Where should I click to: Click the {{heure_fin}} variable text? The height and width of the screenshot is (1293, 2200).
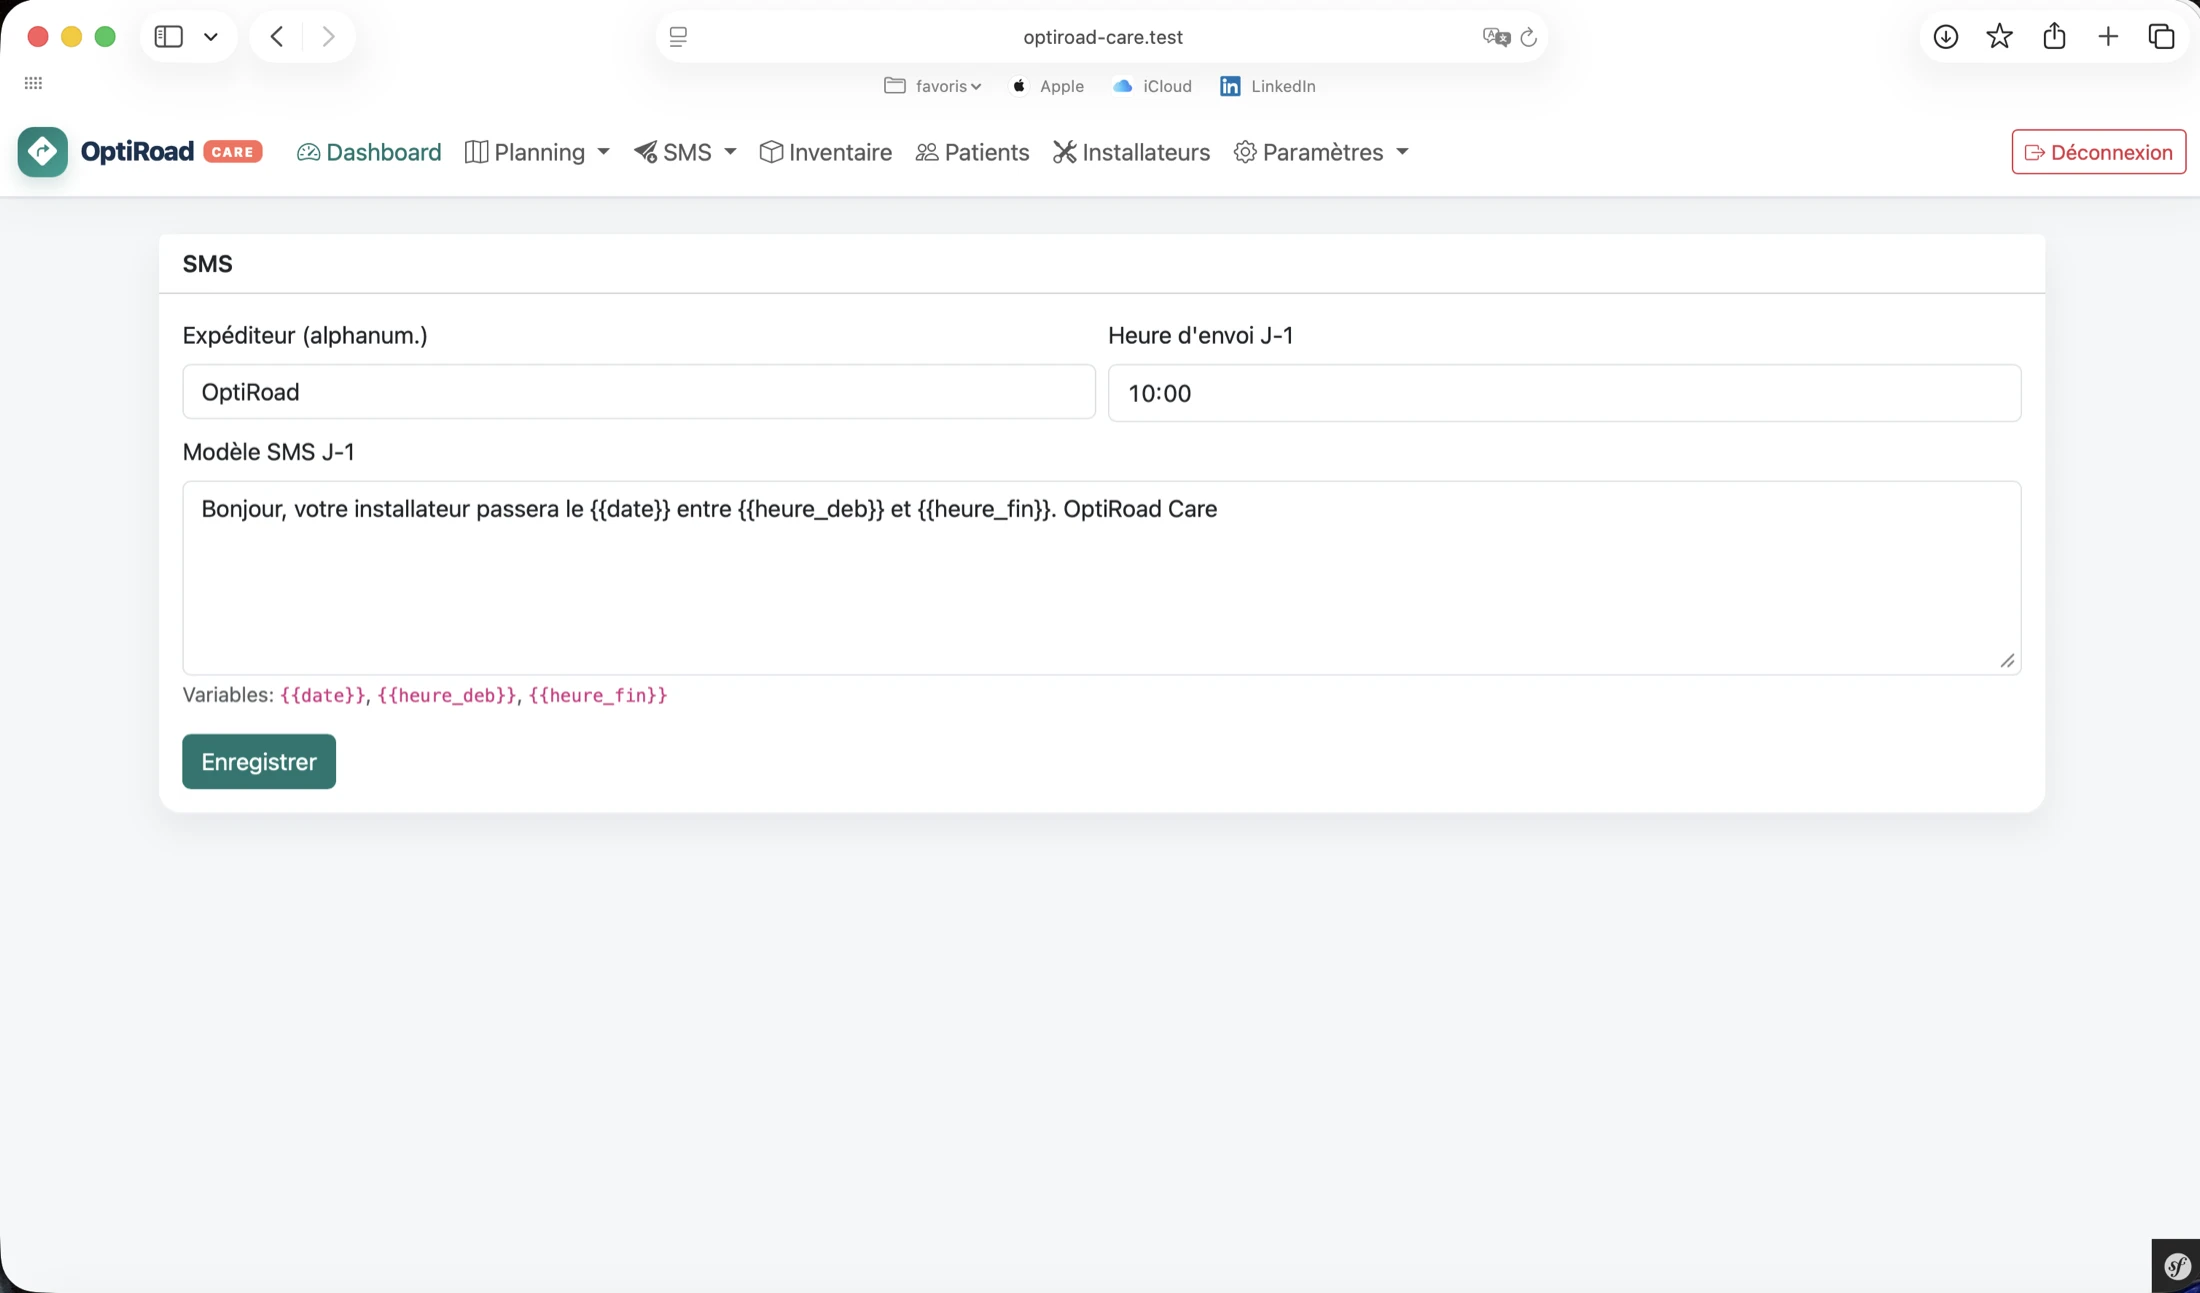point(598,695)
